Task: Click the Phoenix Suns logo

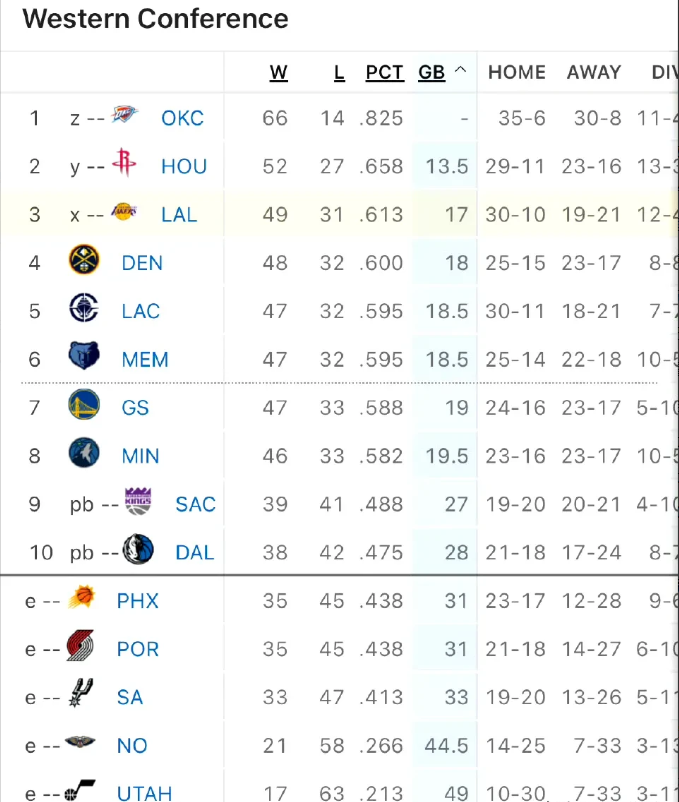Action: pos(82,597)
